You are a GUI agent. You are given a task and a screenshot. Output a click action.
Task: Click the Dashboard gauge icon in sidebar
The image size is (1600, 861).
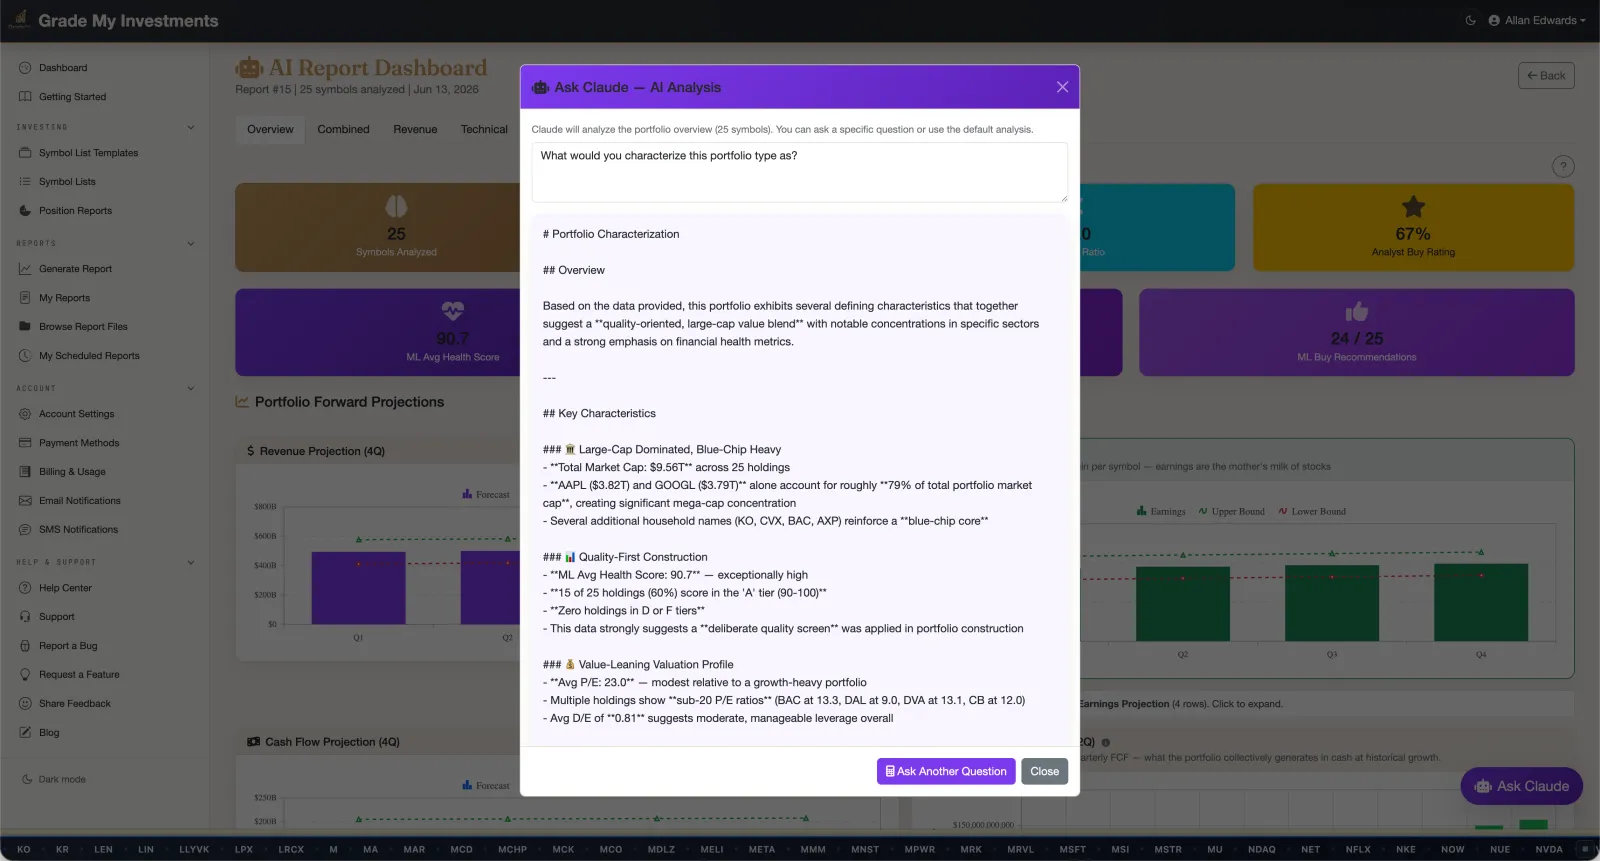[x=25, y=68]
